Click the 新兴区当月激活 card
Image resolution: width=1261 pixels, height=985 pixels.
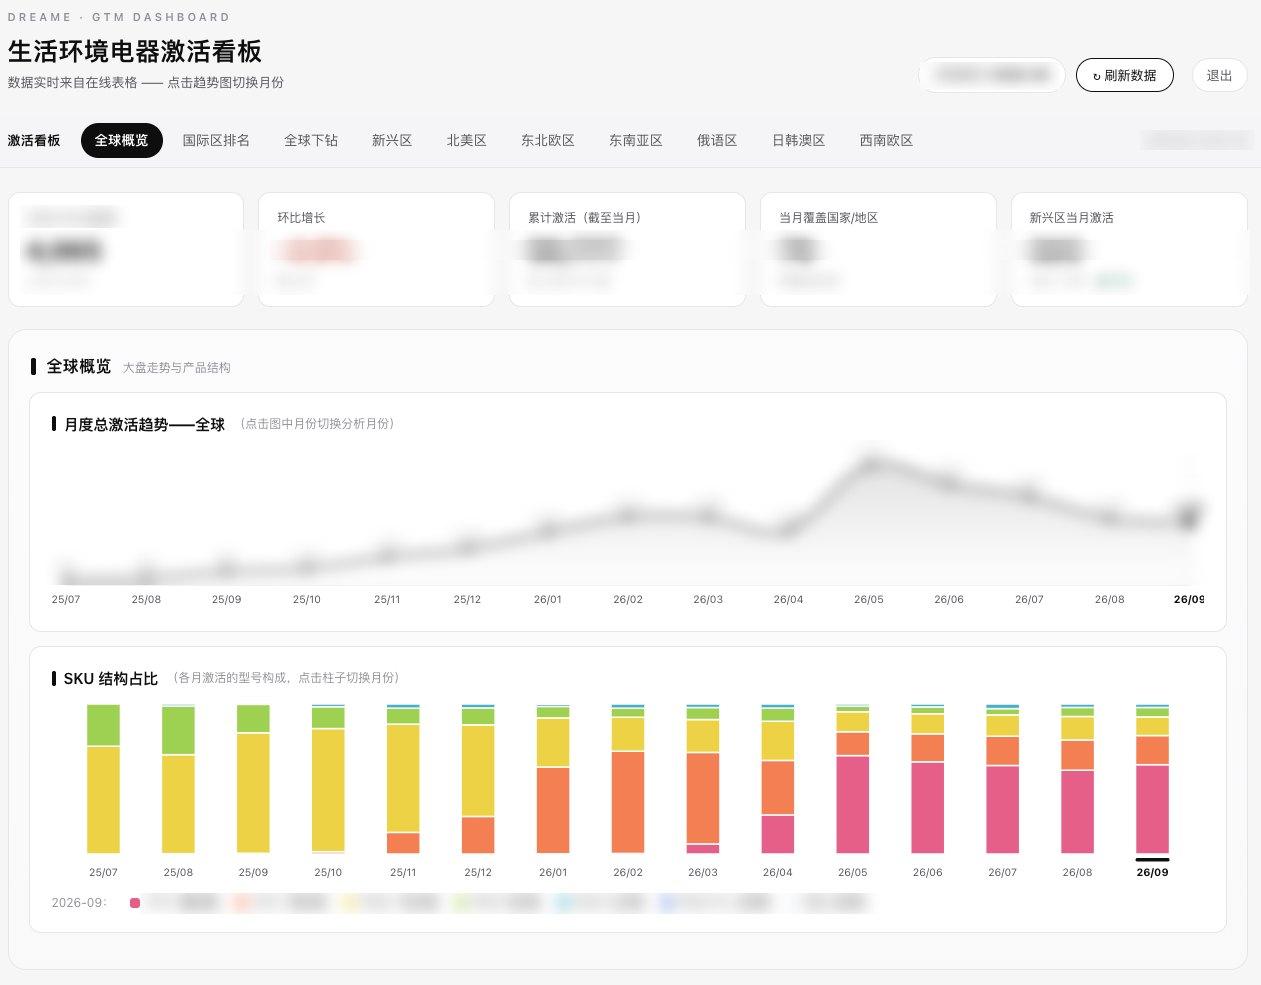(1129, 249)
